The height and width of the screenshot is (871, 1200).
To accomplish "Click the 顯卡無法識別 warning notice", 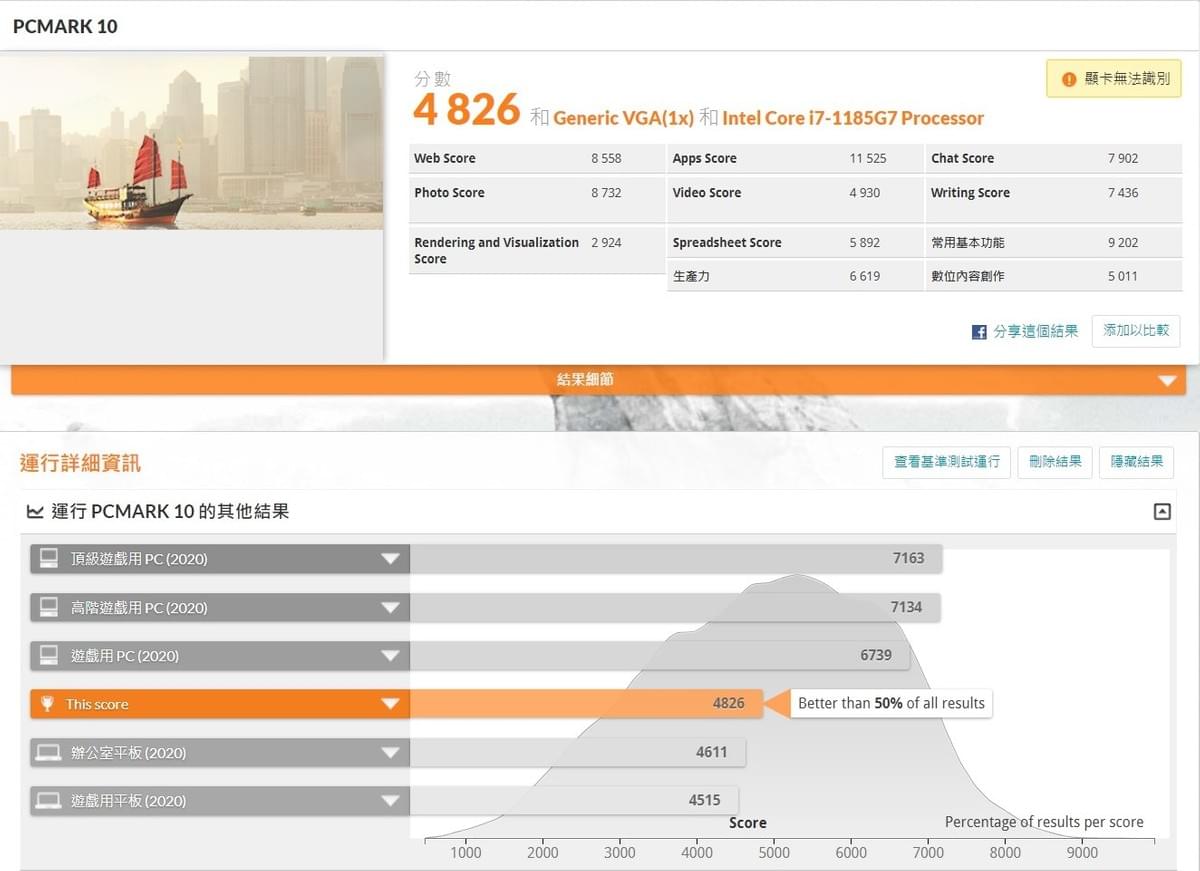I will click(1114, 78).
